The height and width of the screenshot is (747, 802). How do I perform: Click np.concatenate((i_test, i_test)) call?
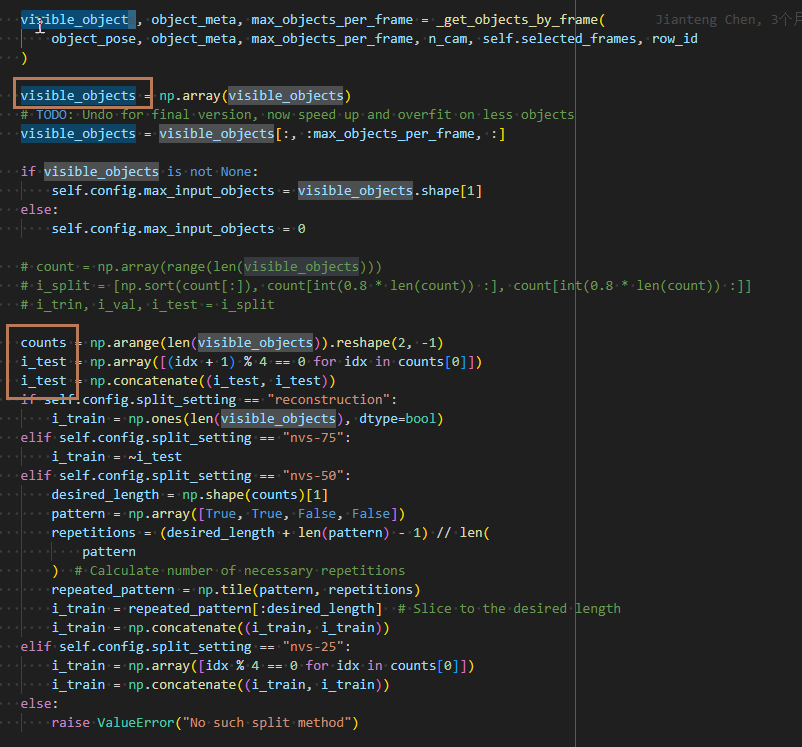[212, 381]
